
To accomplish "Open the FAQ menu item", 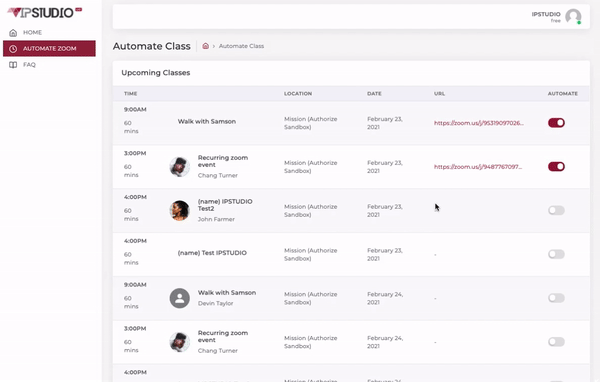I will 49,65.
